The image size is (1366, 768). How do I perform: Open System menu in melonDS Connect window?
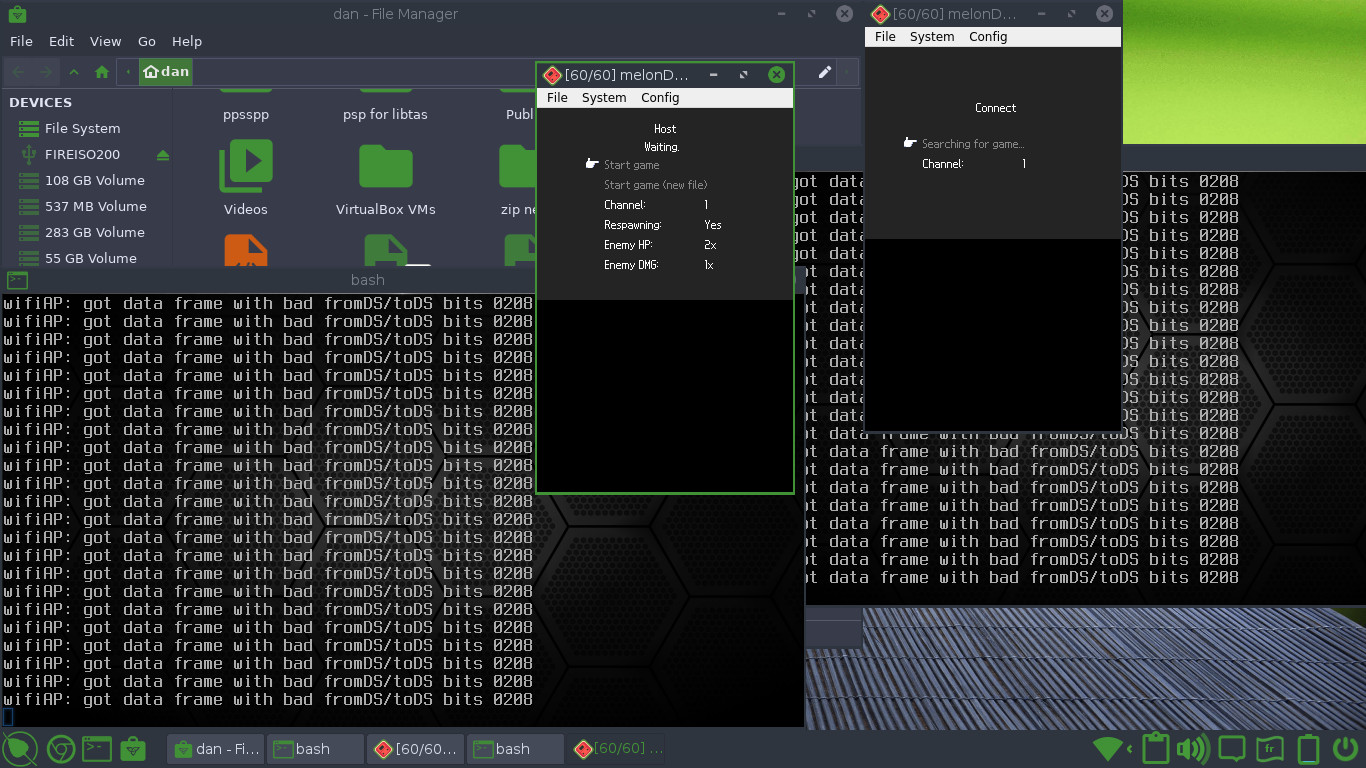932,36
